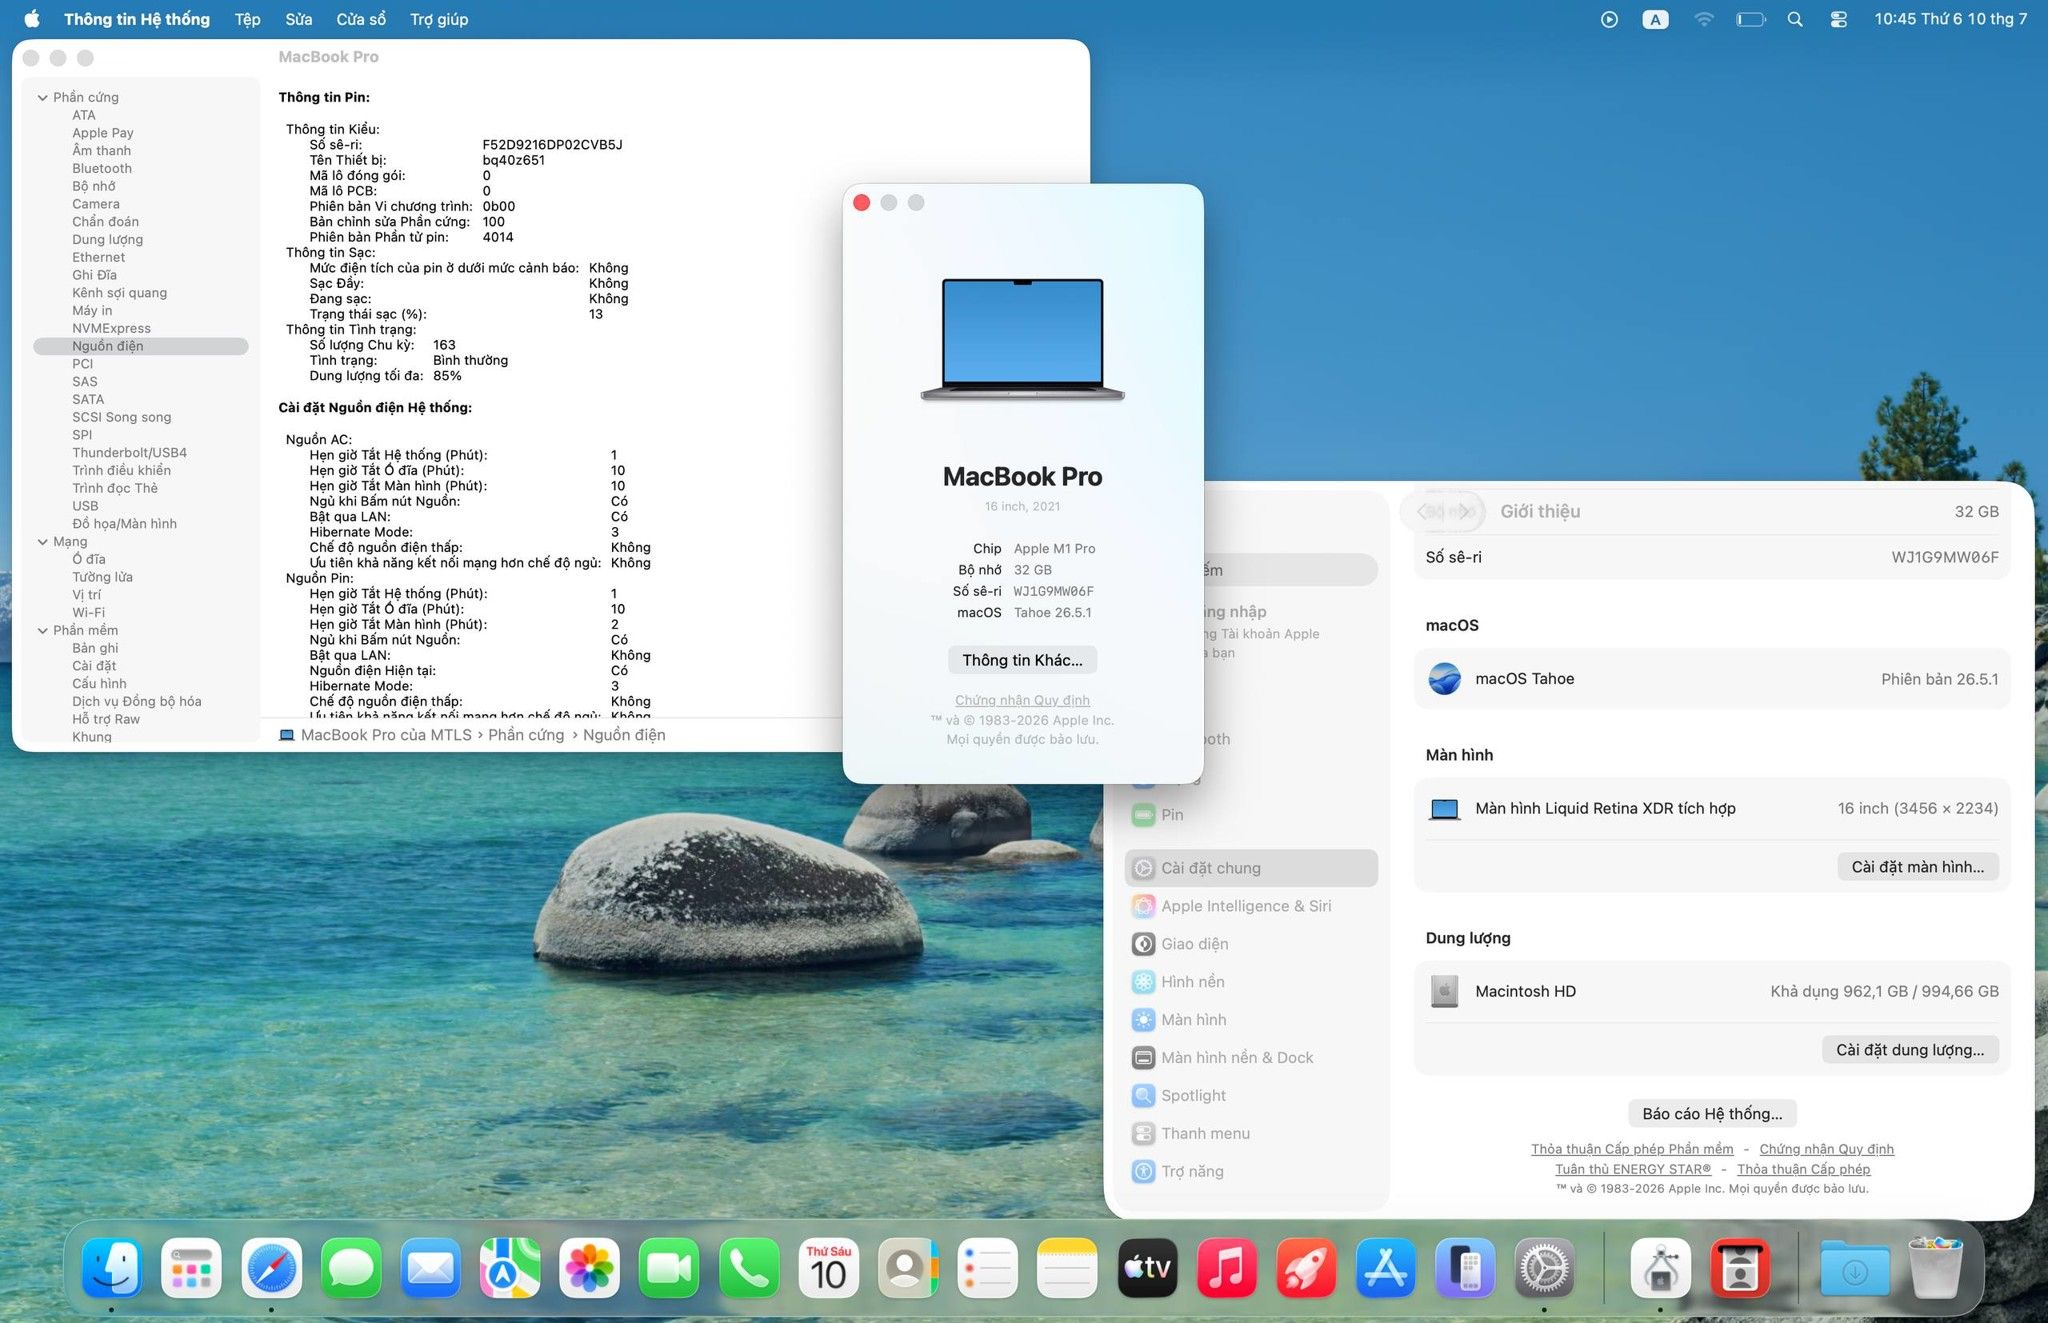Viewport: 2048px width, 1323px height.
Task: Select Hình nền in Settings sidebar
Action: 1251,982
